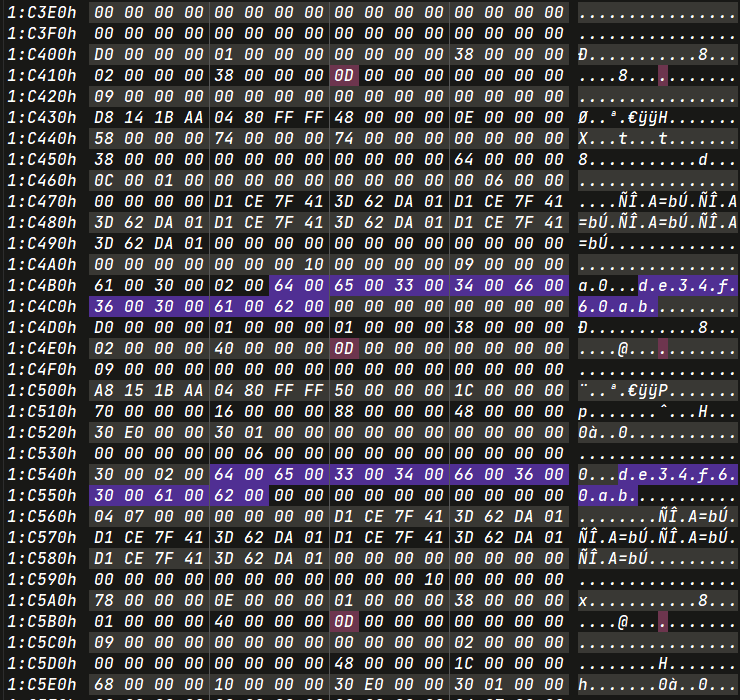Select byte A8 at start of row 1:C500h

pyautogui.click(x=104, y=391)
